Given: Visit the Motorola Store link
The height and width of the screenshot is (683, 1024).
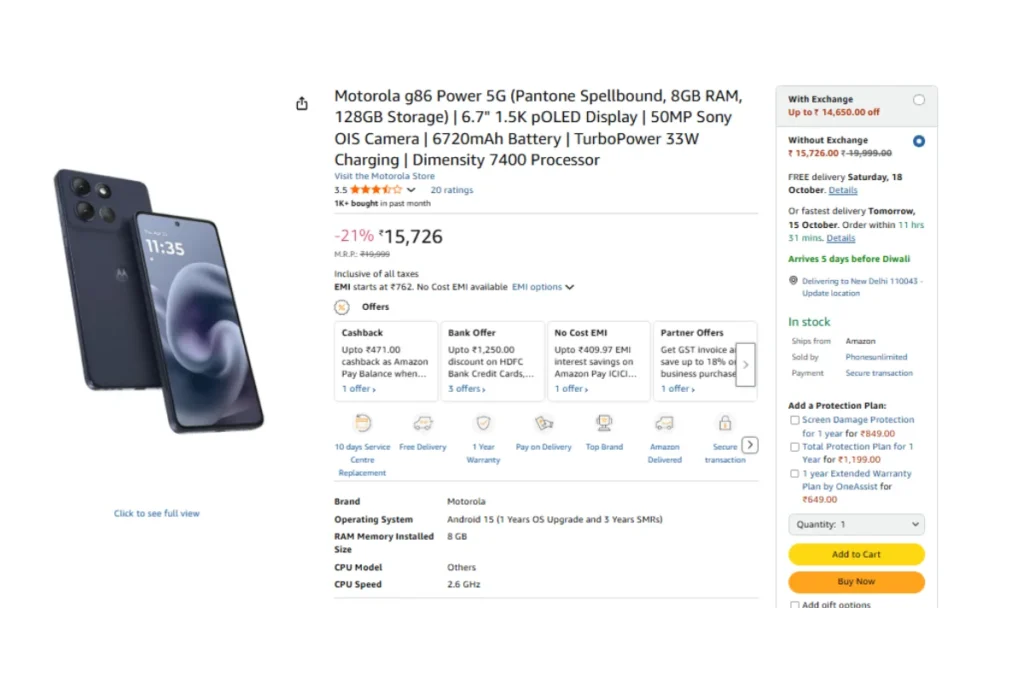Looking at the screenshot, I should [384, 176].
